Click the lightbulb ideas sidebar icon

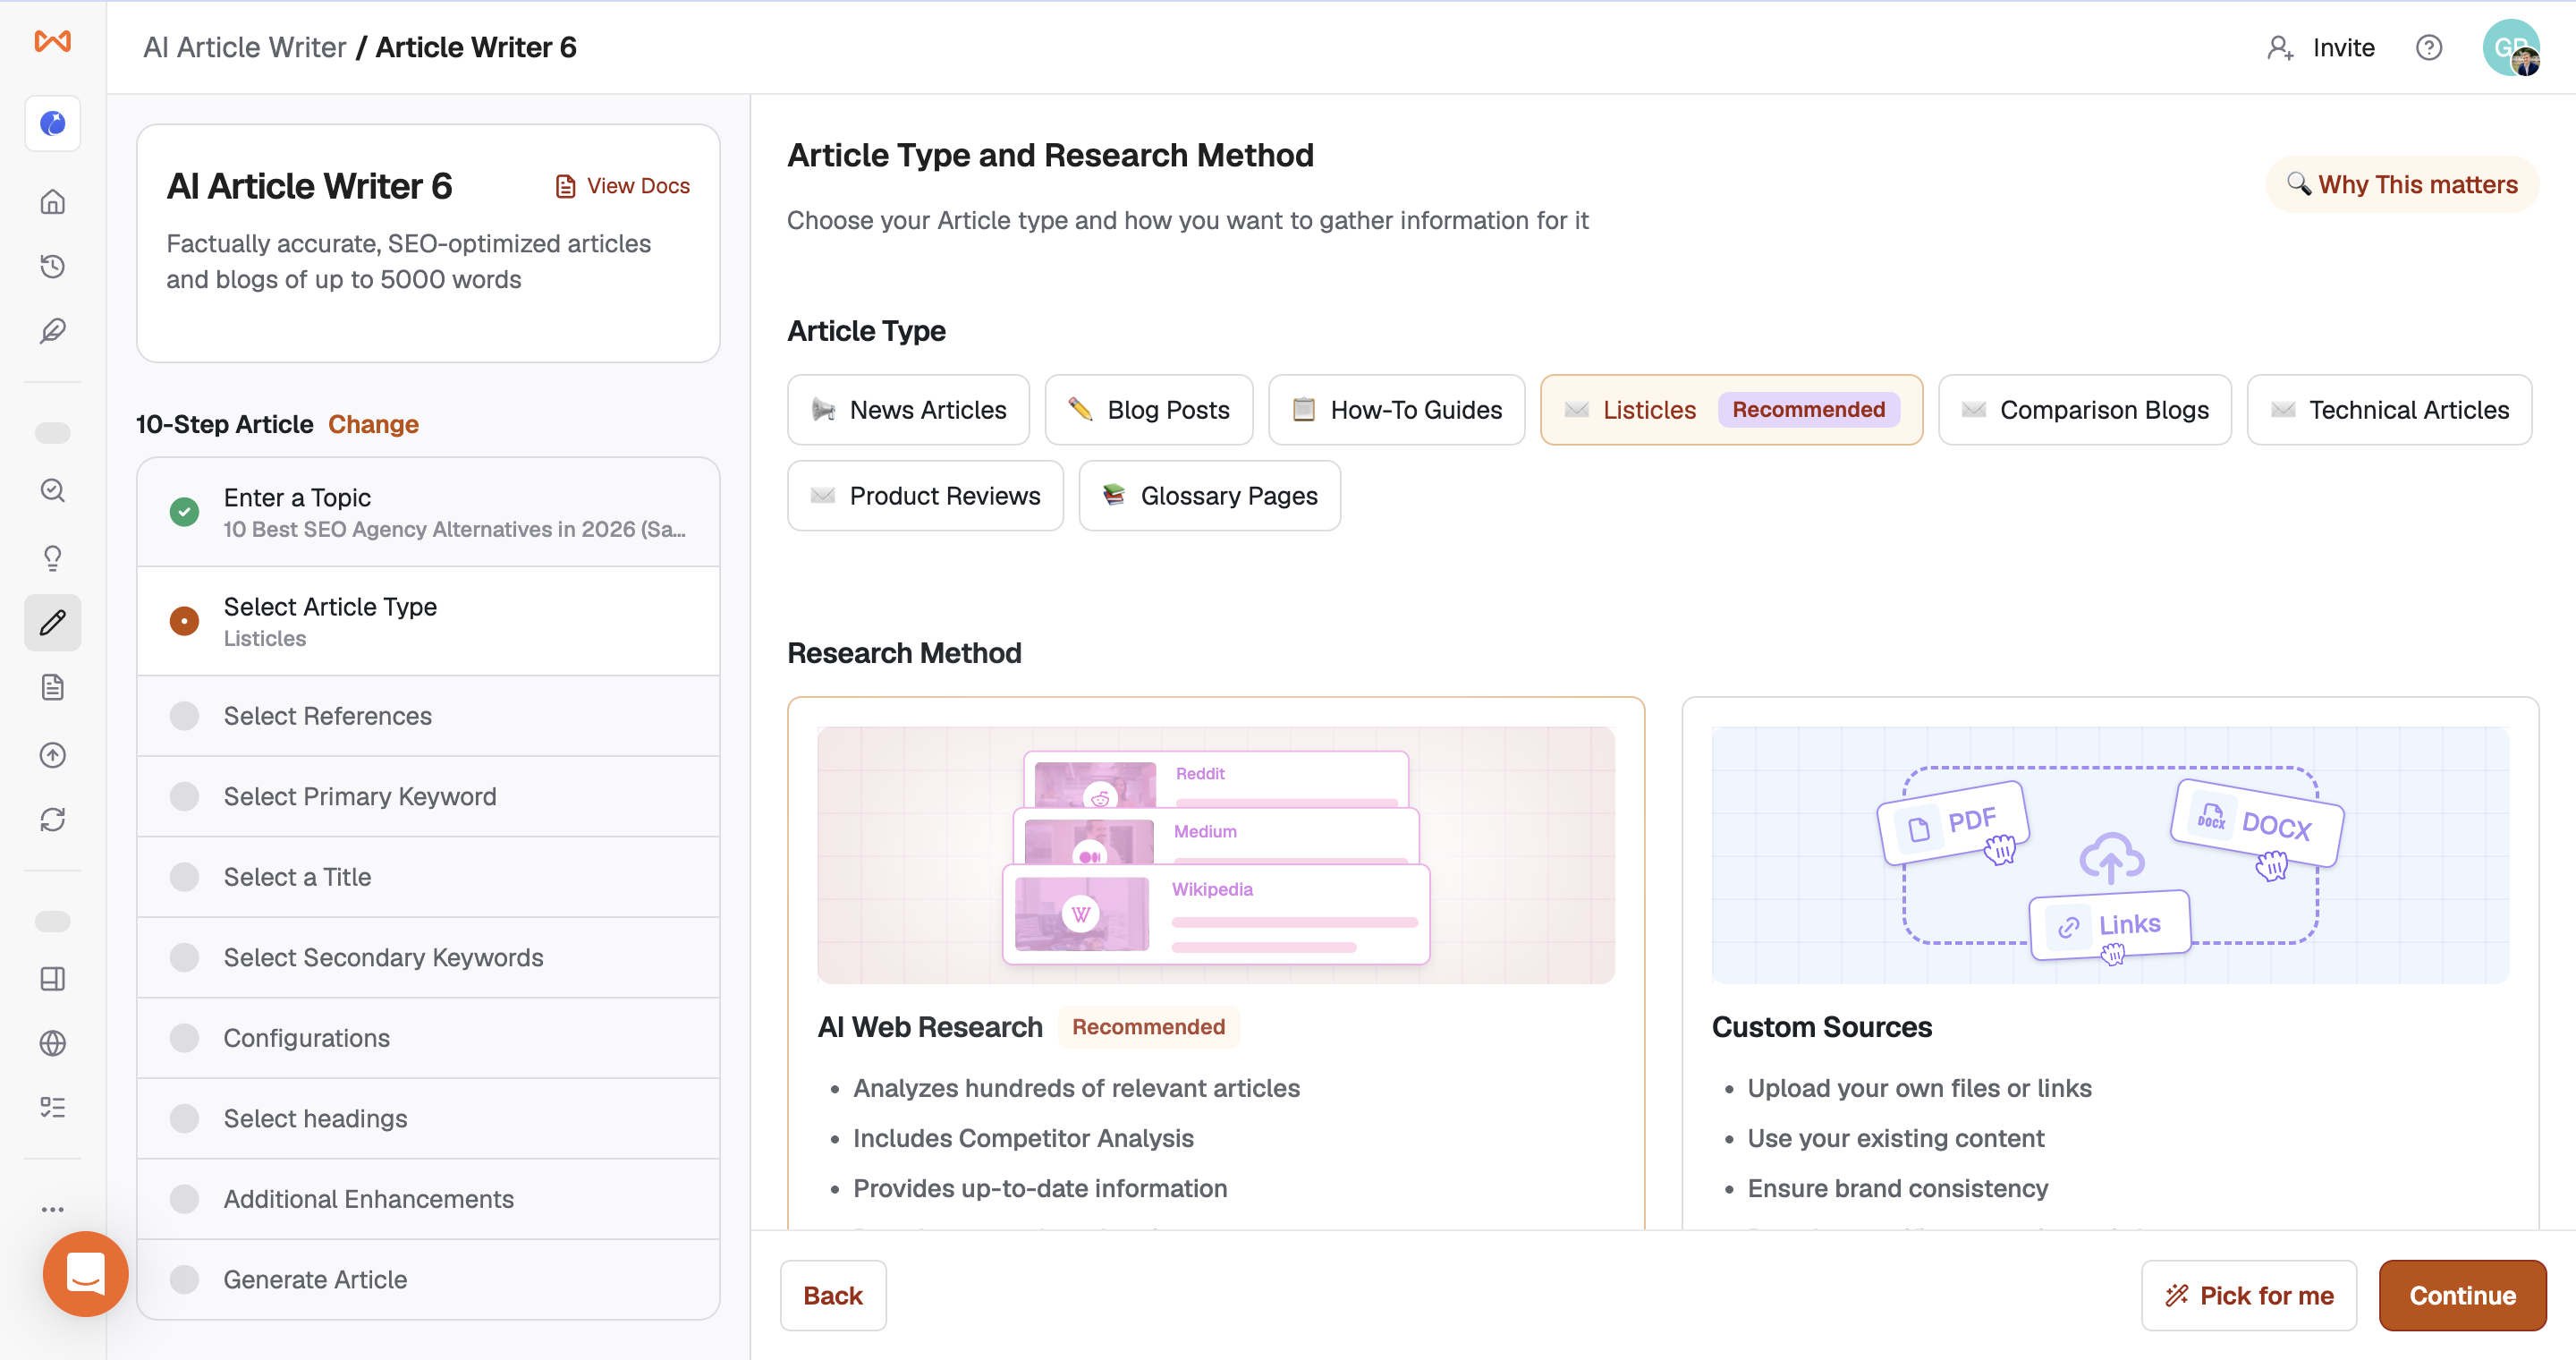tap(52, 557)
